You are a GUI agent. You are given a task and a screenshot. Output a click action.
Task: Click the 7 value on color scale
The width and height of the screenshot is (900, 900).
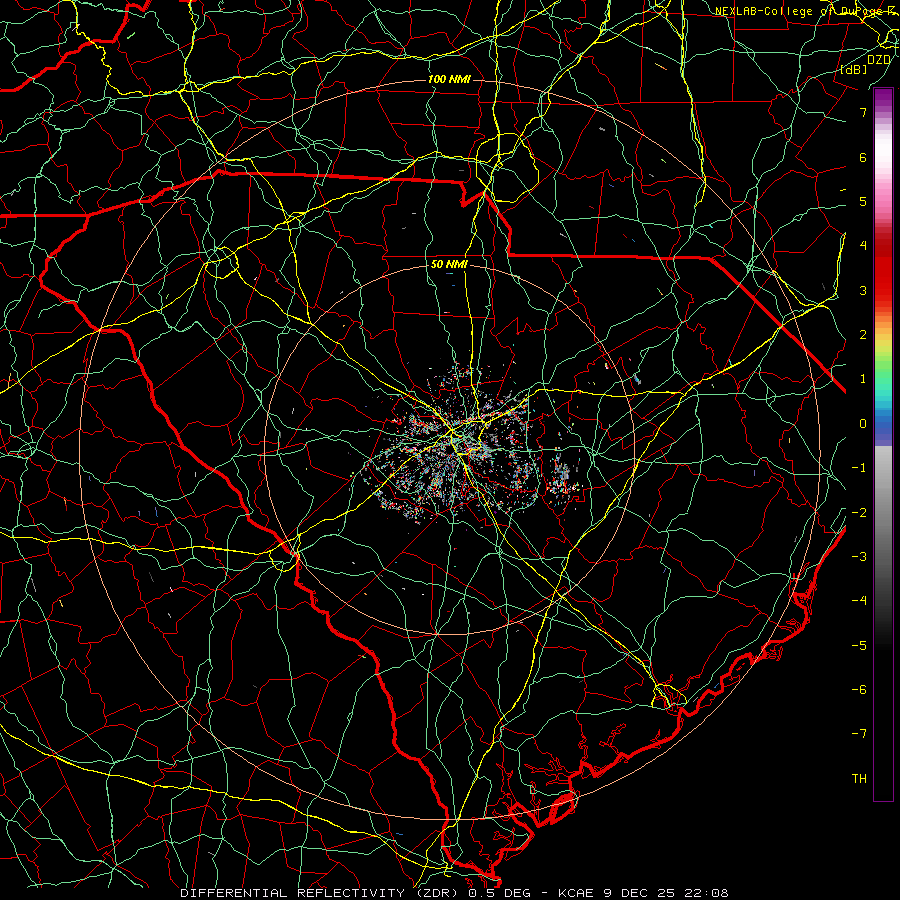(863, 112)
